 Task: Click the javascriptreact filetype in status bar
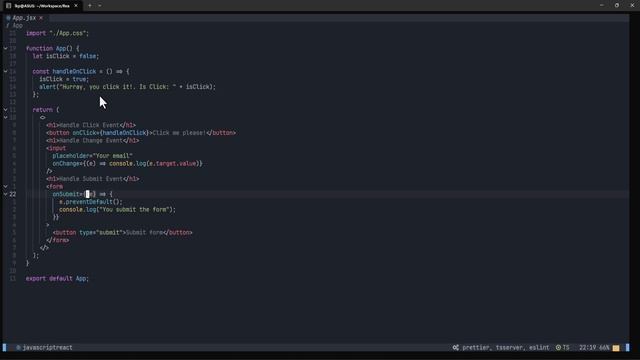[x=47, y=347]
